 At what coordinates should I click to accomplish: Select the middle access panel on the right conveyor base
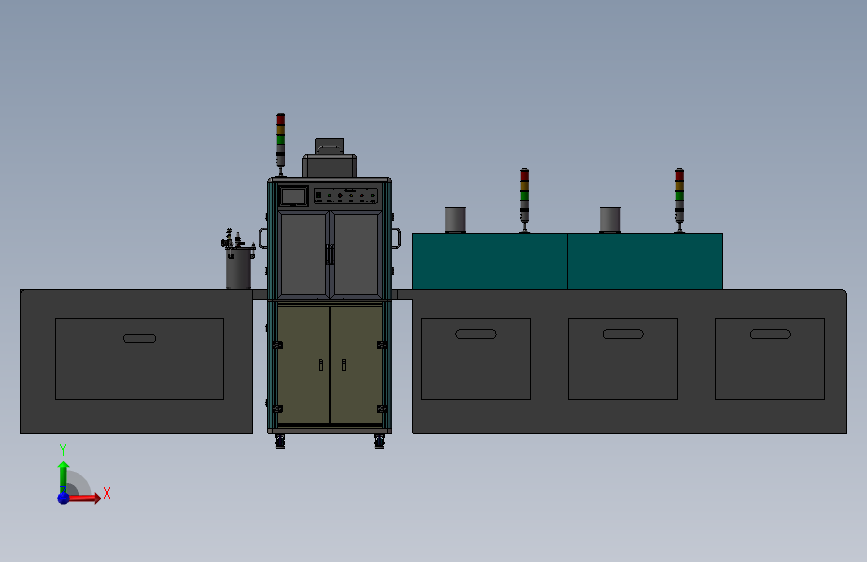coord(623,359)
